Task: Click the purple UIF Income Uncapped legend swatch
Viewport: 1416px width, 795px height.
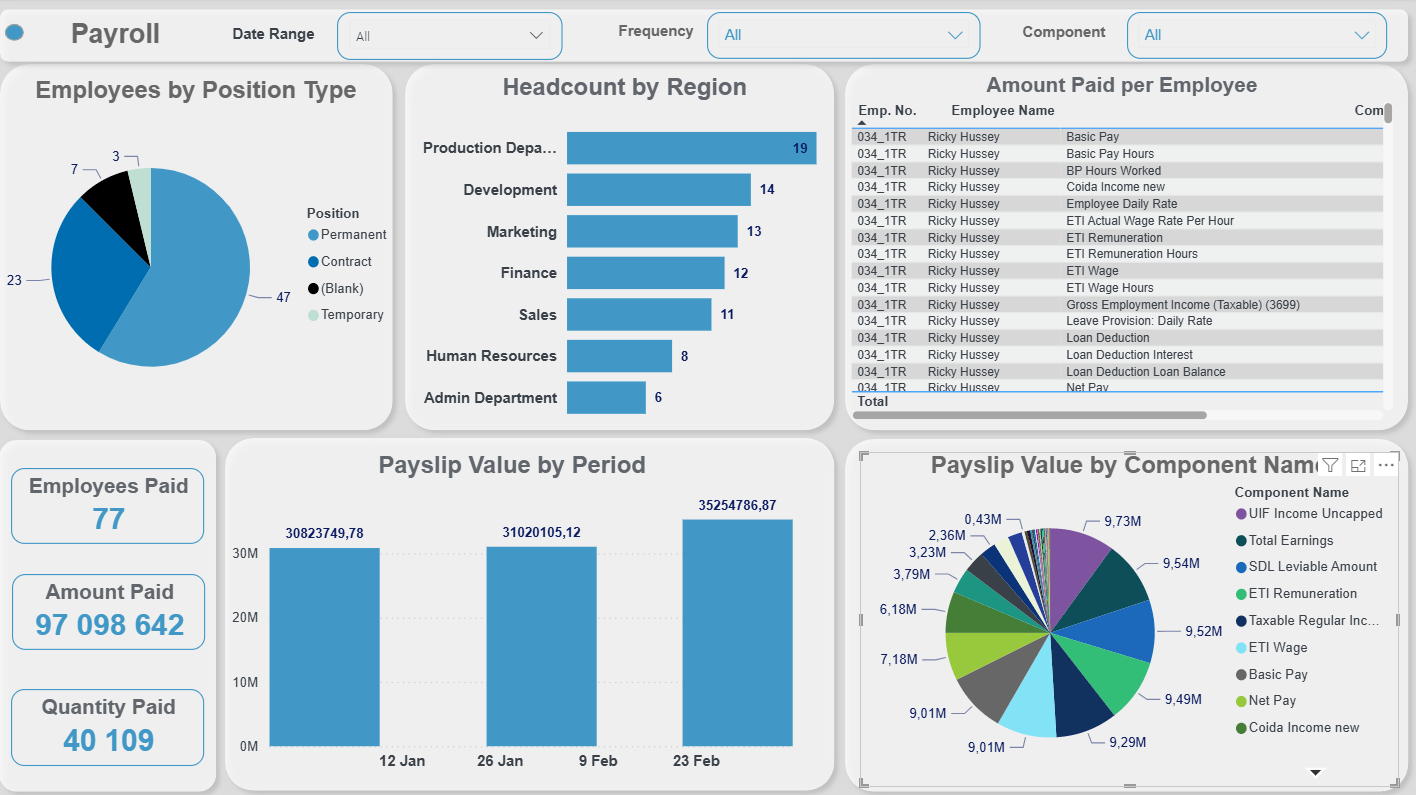Action: [1241, 514]
